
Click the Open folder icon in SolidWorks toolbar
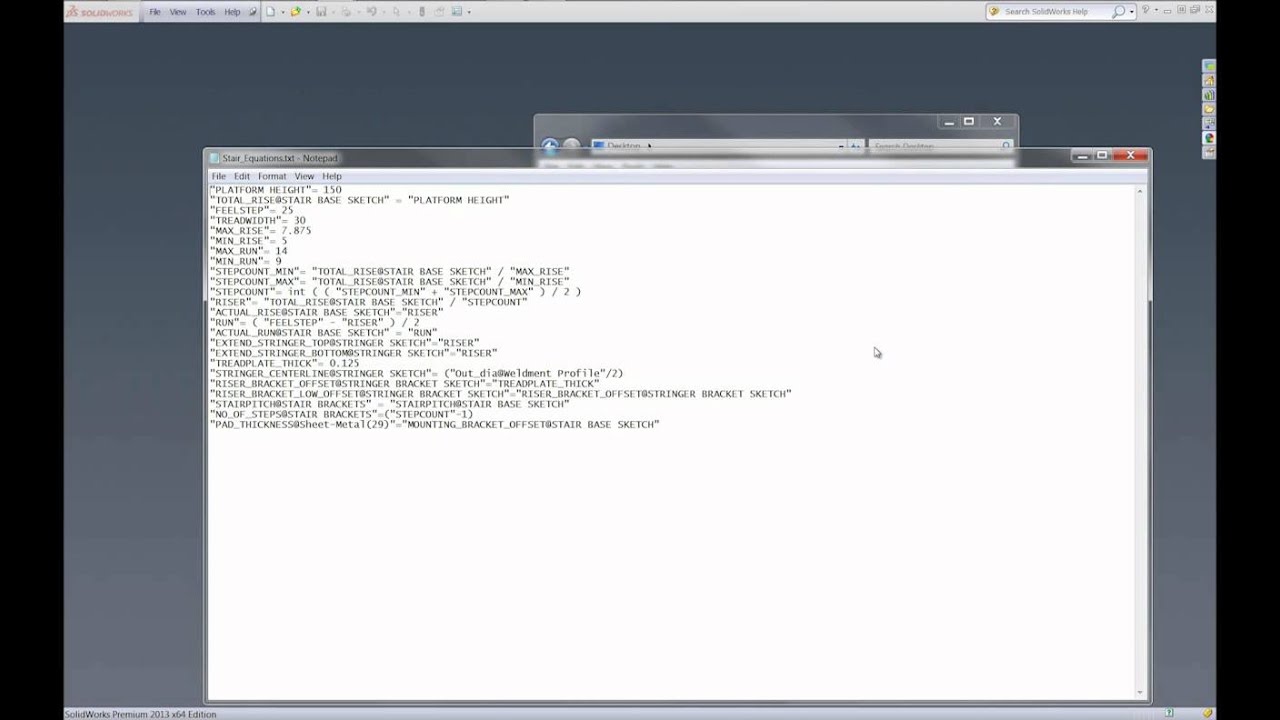click(295, 12)
